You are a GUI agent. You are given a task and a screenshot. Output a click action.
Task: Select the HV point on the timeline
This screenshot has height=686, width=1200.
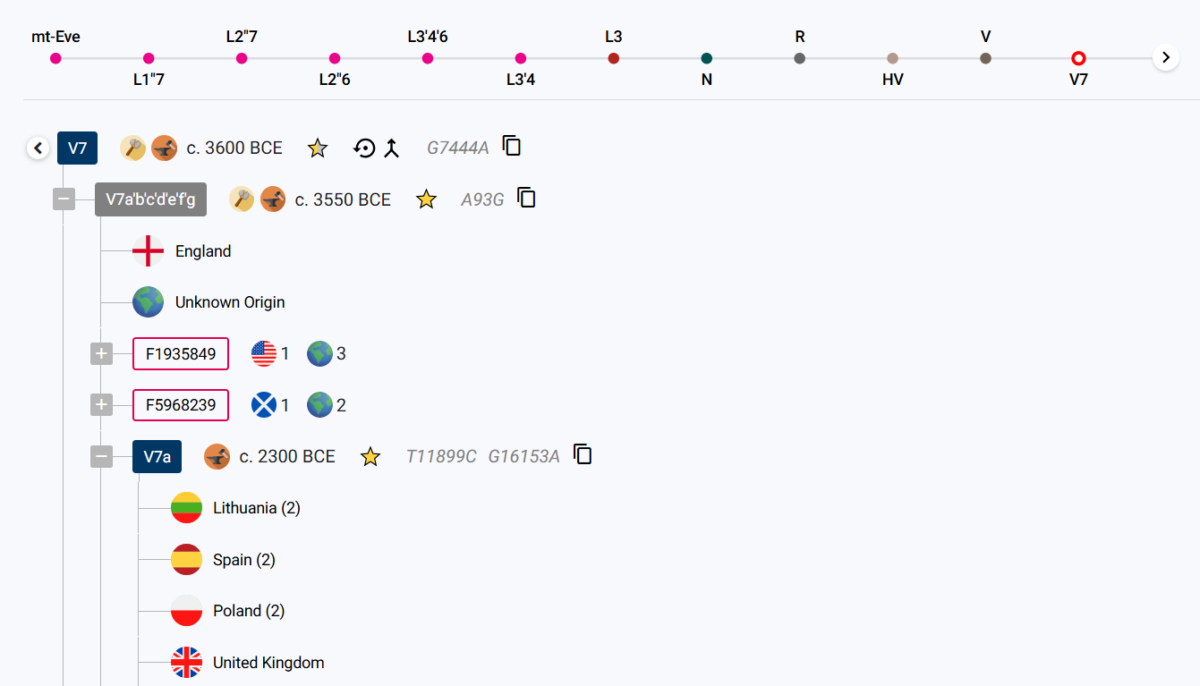tap(892, 58)
